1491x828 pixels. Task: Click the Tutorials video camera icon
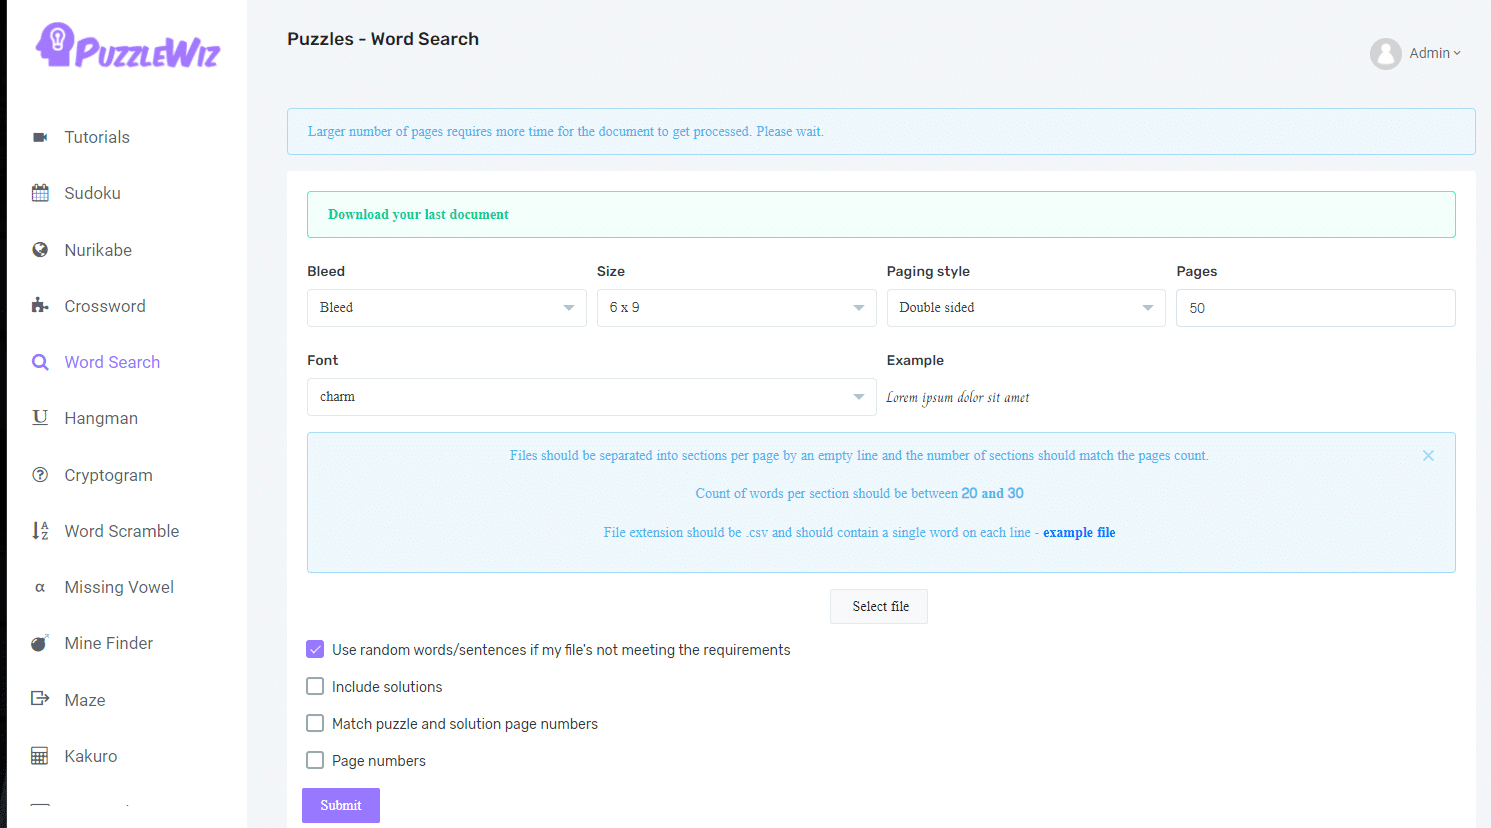pyautogui.click(x=40, y=137)
